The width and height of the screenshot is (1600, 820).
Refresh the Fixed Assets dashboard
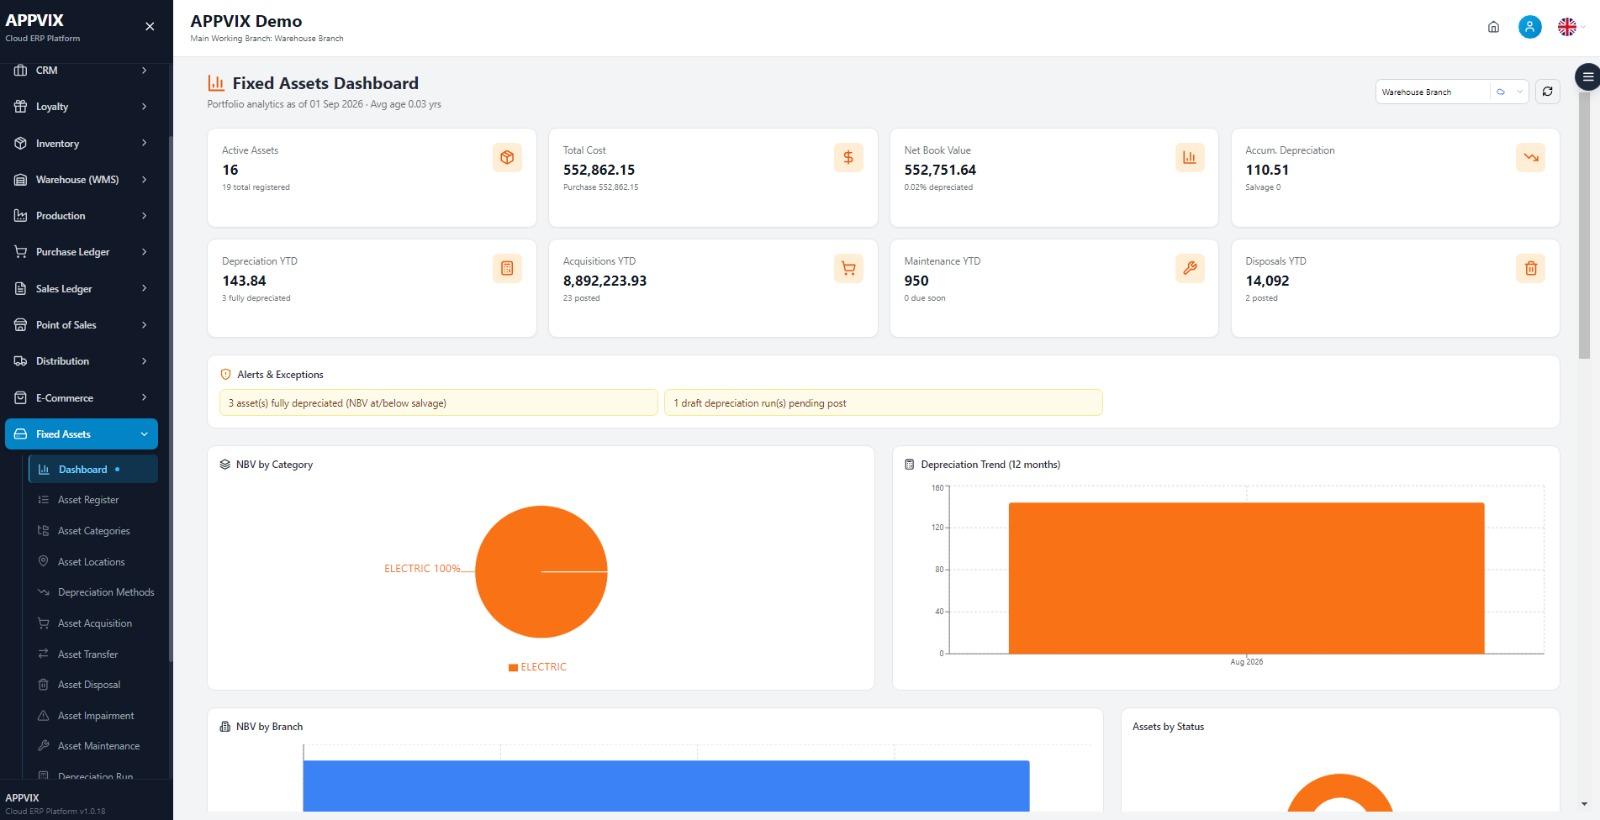pyautogui.click(x=1547, y=91)
